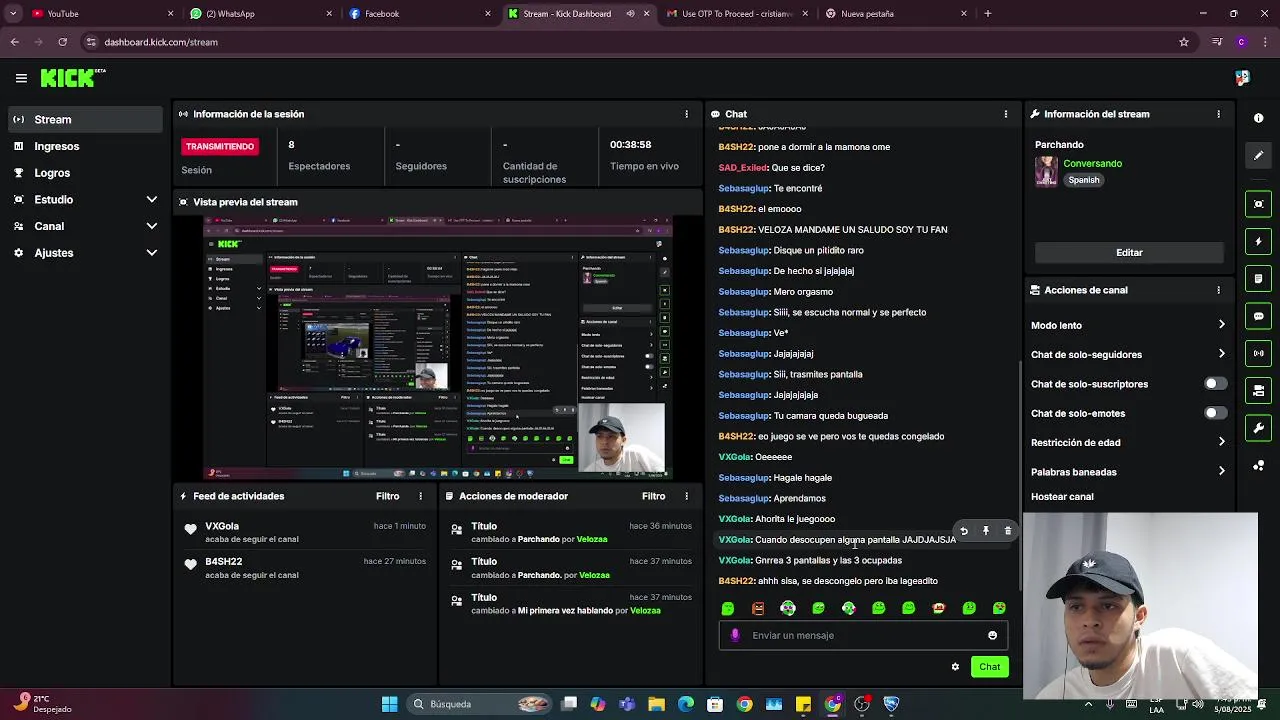Image resolution: width=1280 pixels, height=720 pixels.
Task: Open the info icon in right toolbar
Action: 1258,118
